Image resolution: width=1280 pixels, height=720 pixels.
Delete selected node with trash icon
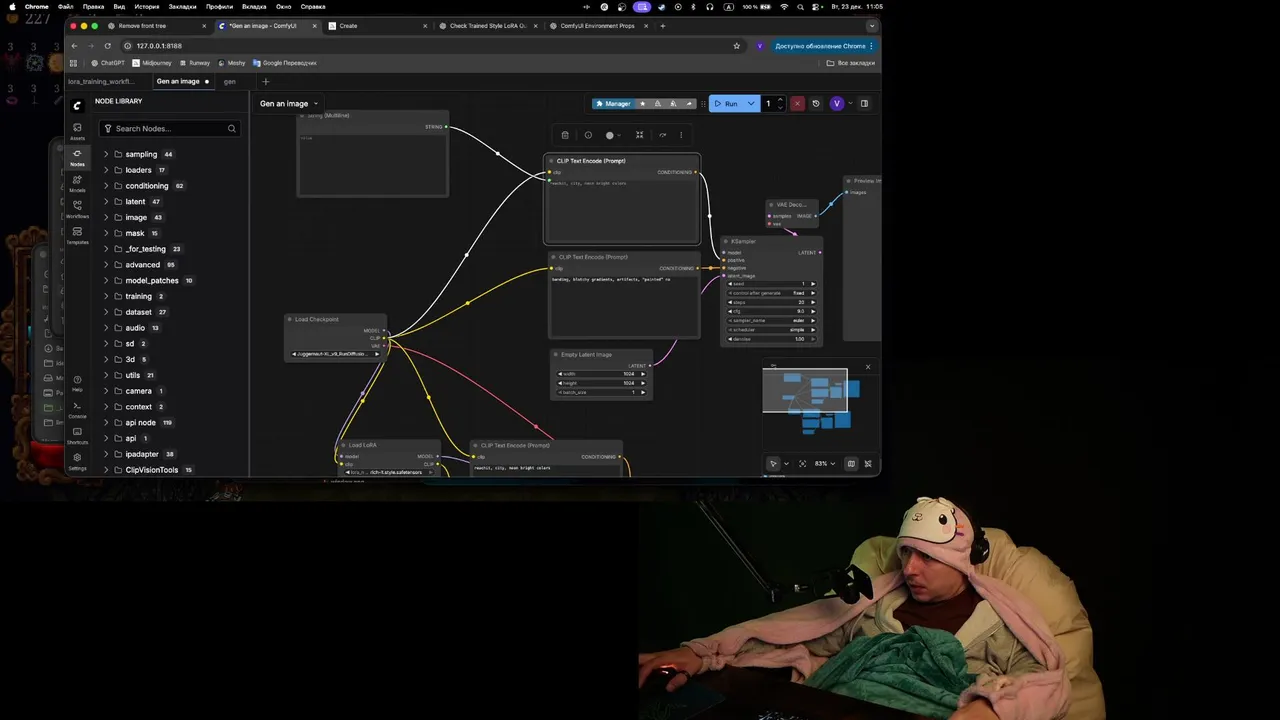coord(565,135)
